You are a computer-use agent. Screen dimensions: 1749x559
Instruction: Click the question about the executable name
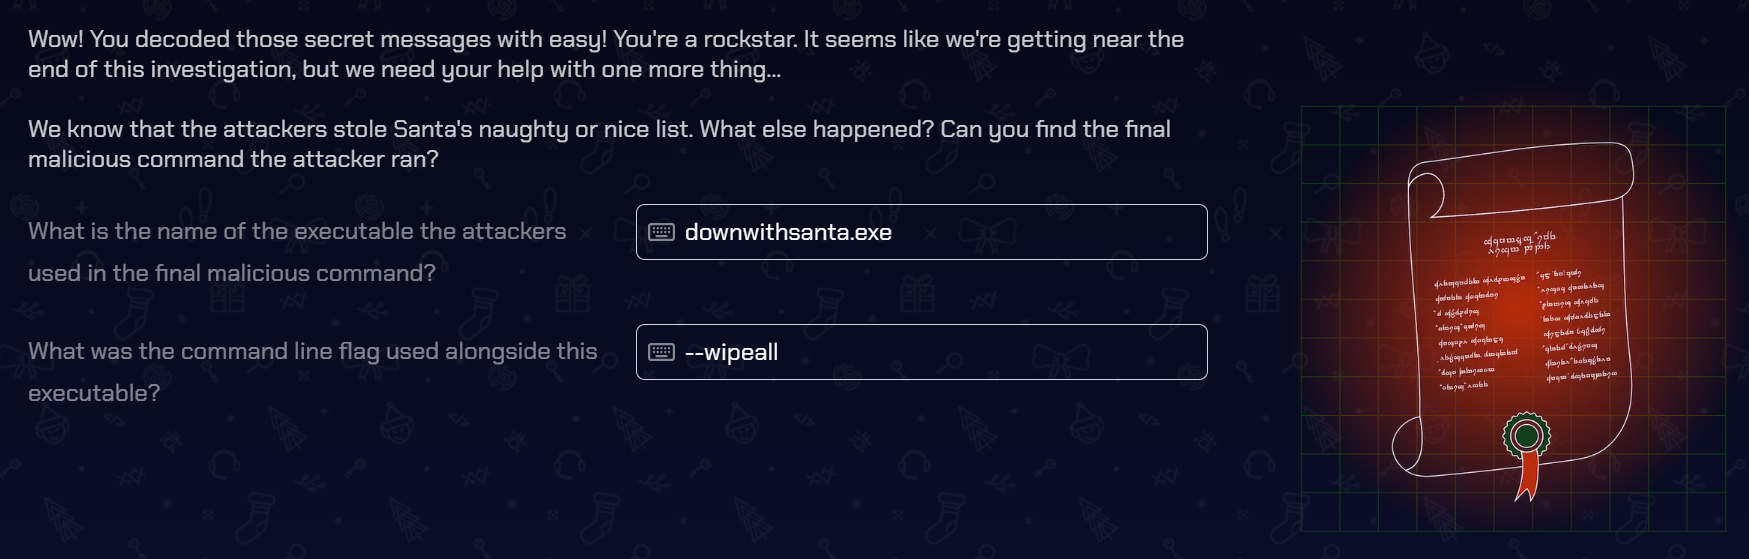(297, 252)
